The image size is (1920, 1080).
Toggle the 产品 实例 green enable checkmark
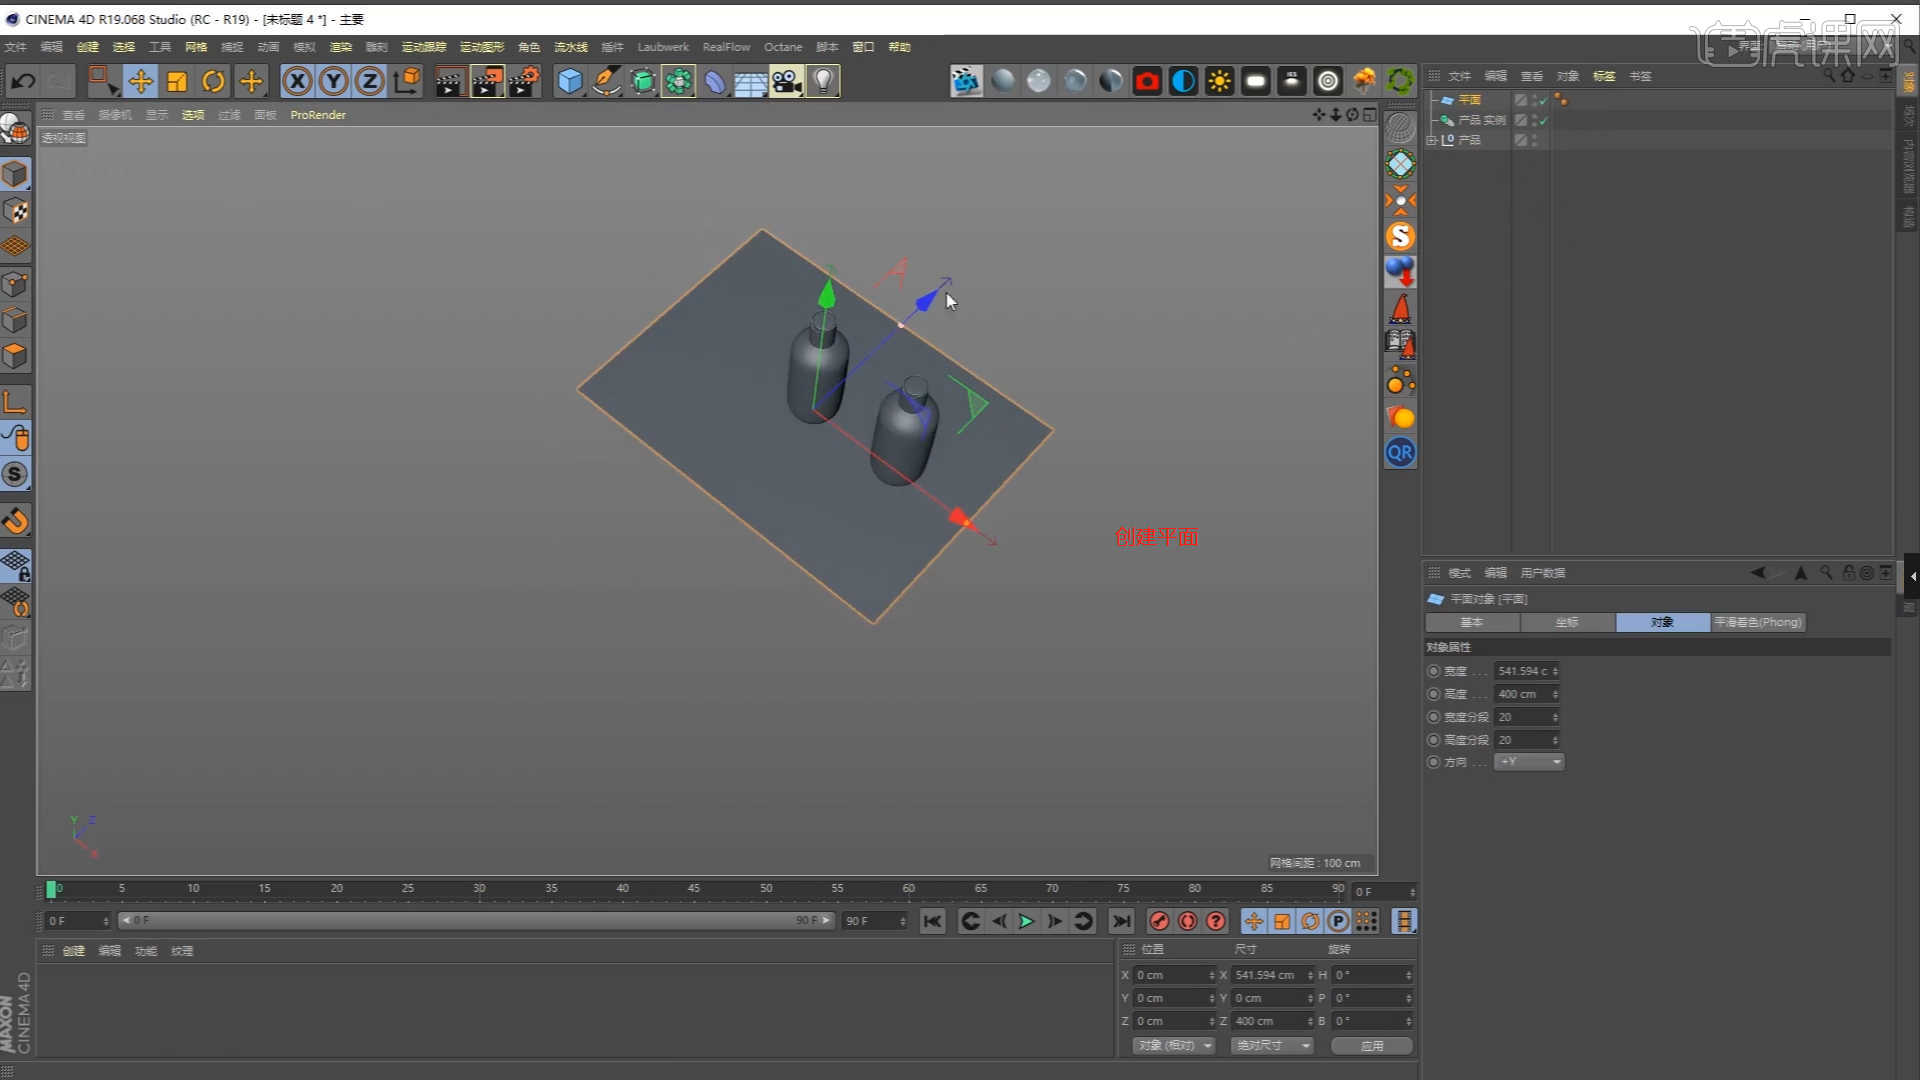1543,120
